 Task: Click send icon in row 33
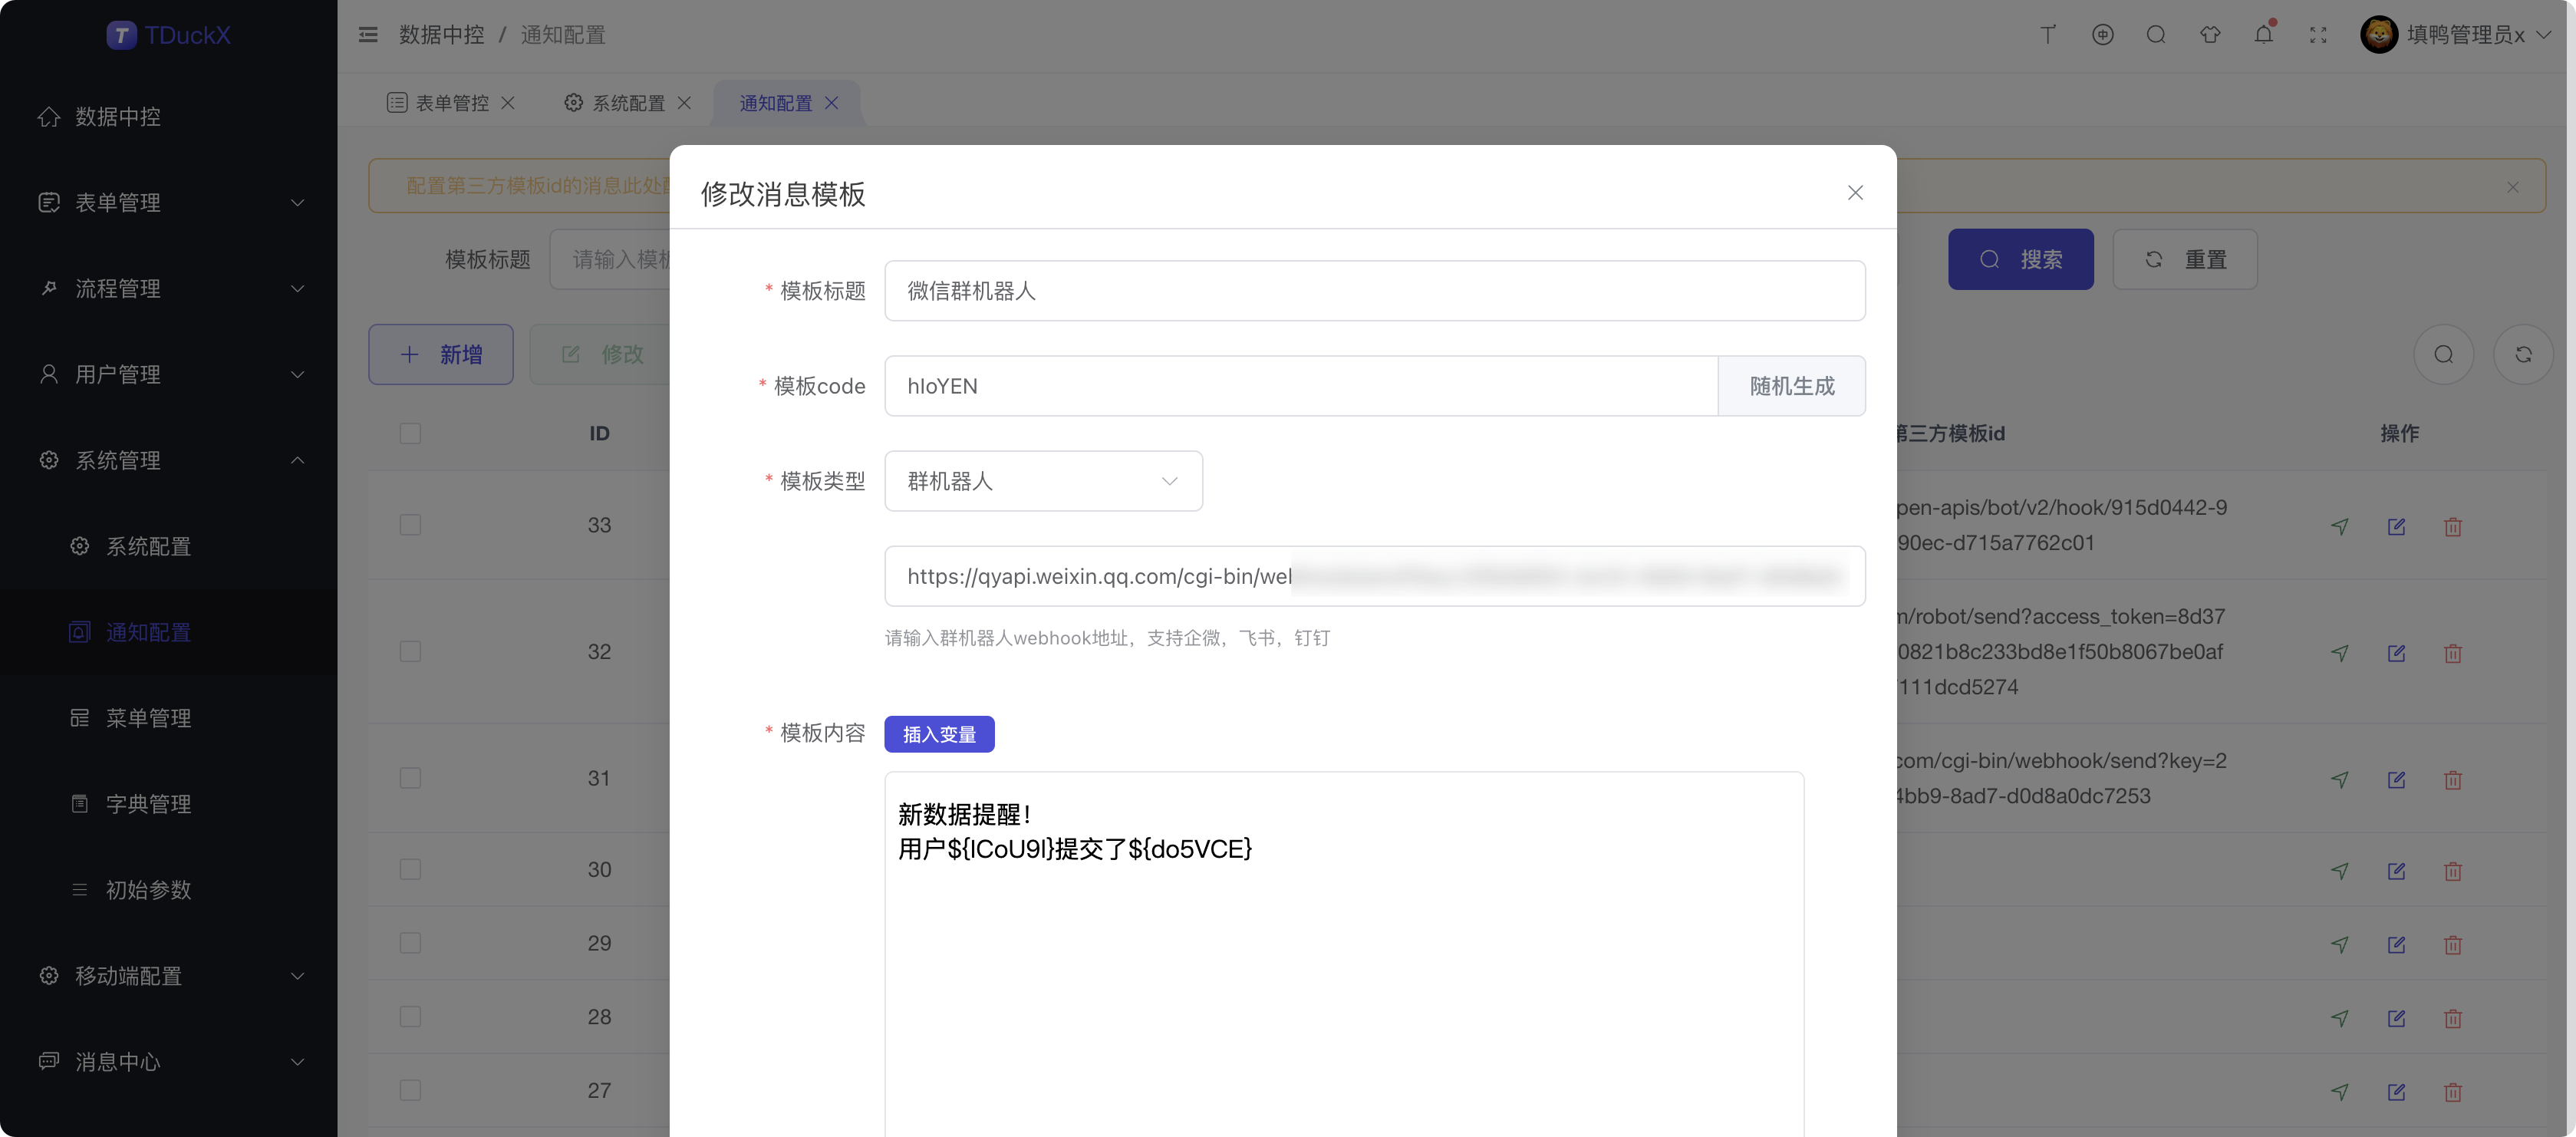click(x=2338, y=526)
